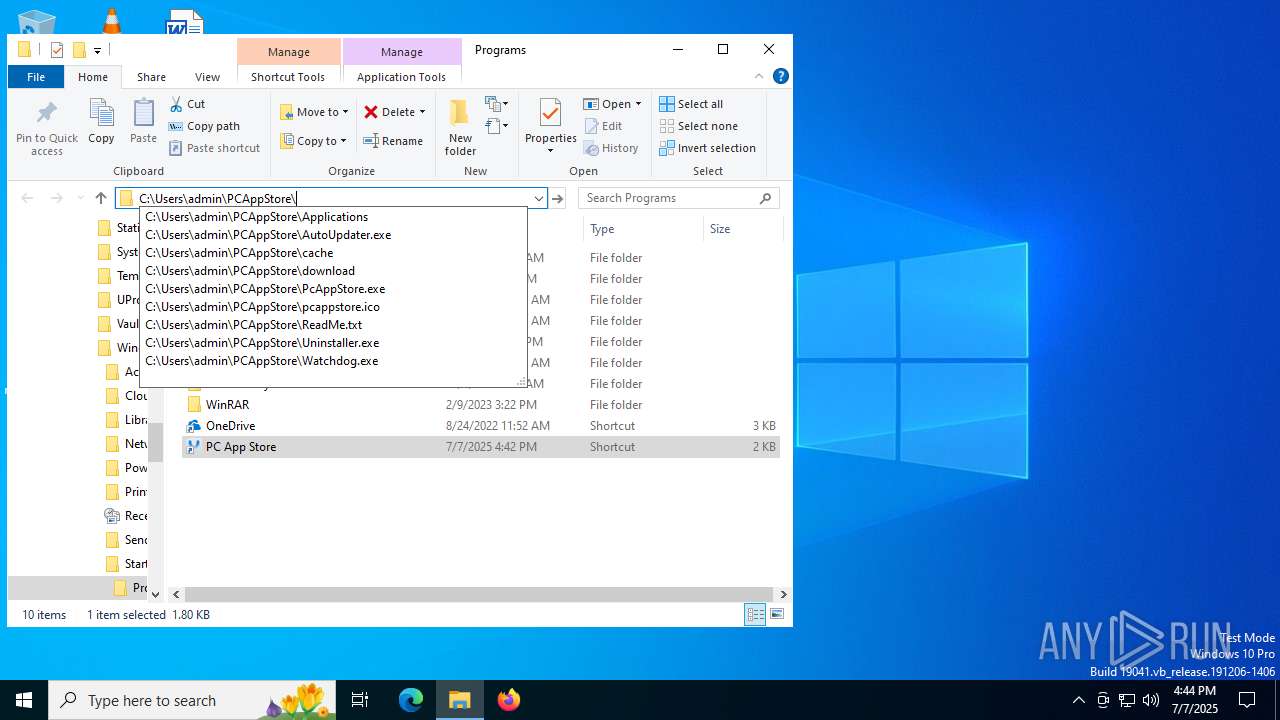1280x720 pixels.
Task: Select the download path suggestion
Action: coord(333,271)
